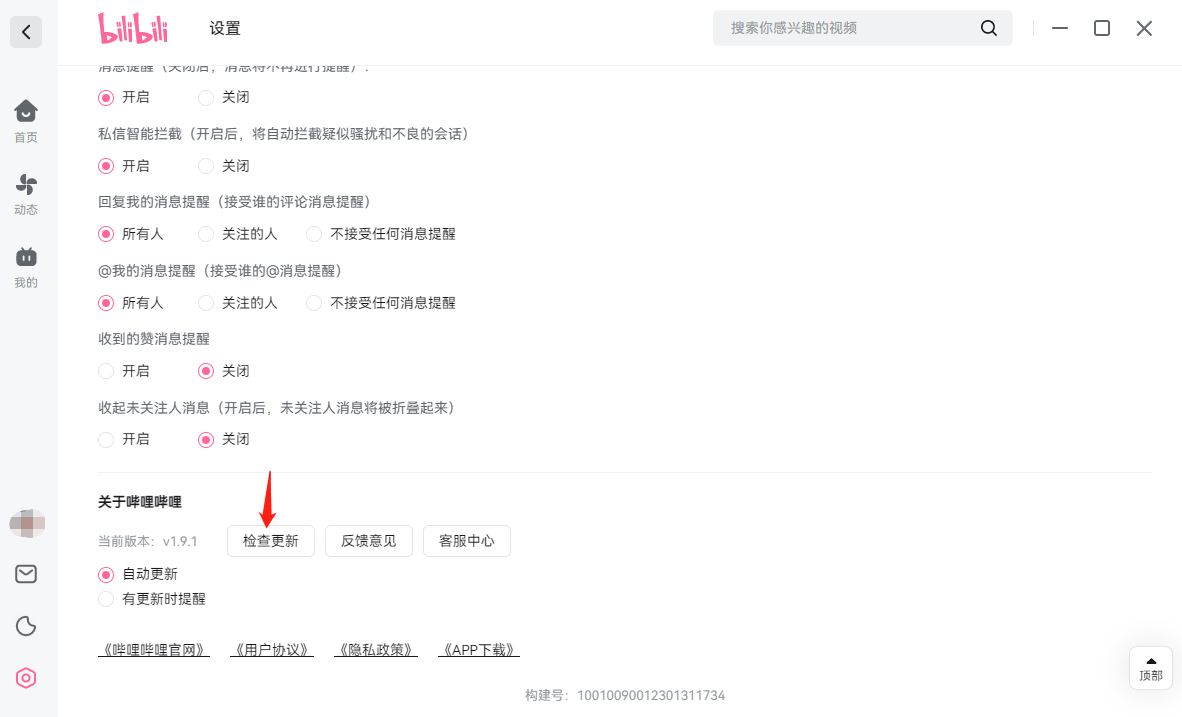Click the blurred user avatar in sidebar
This screenshot has width=1182, height=717.
[27, 522]
